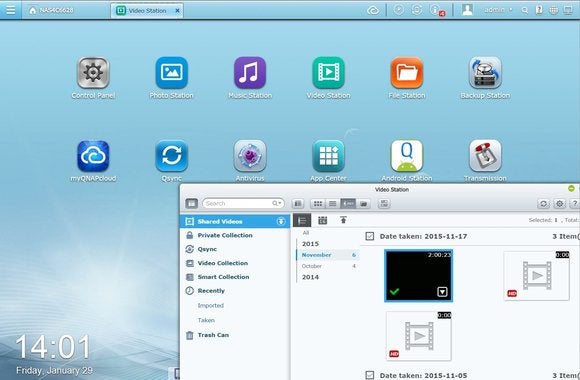Open the main hamburger menu
This screenshot has width=580, height=380.
(x=11, y=10)
